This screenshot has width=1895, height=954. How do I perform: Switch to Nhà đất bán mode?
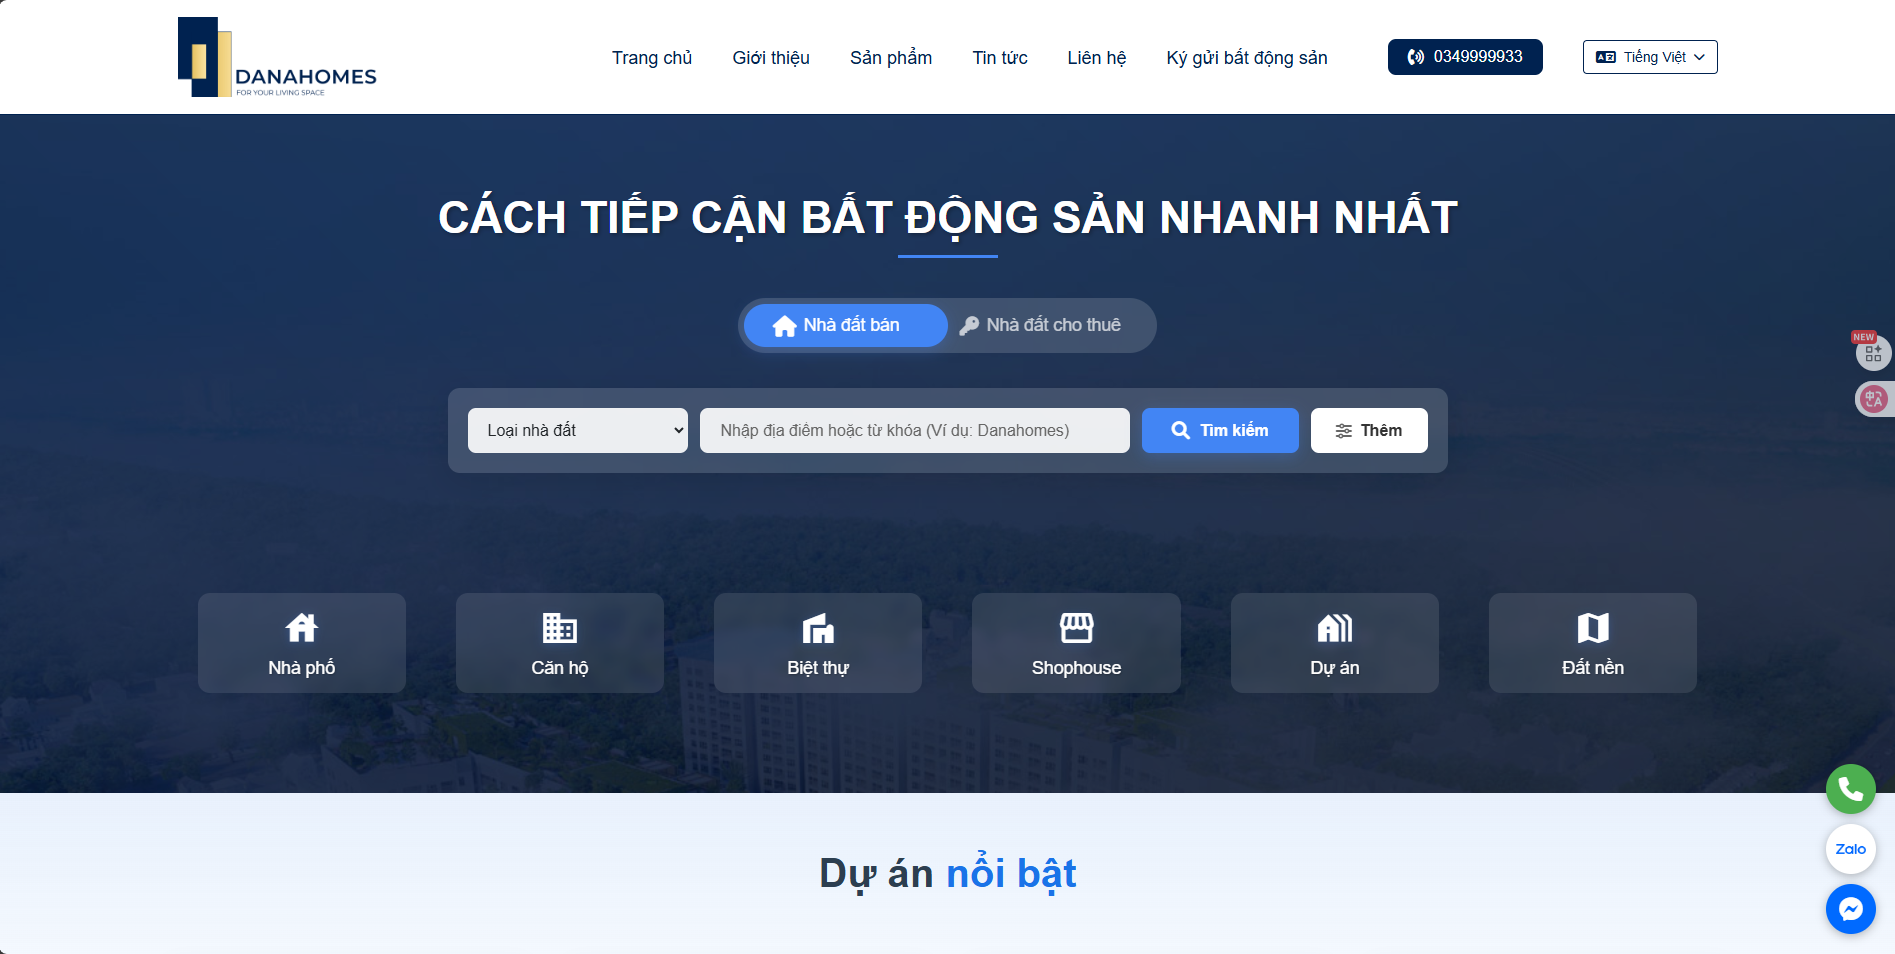click(845, 325)
